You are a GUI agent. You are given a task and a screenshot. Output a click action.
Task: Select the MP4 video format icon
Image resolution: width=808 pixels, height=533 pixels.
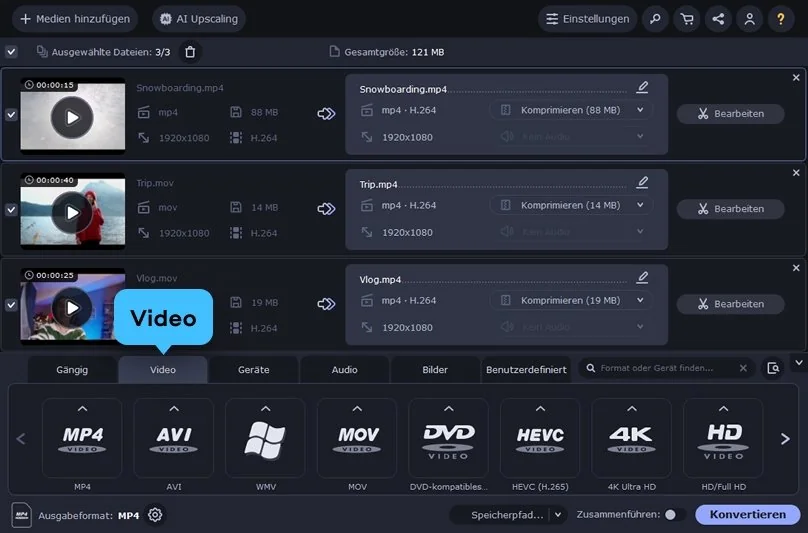click(x=82, y=438)
